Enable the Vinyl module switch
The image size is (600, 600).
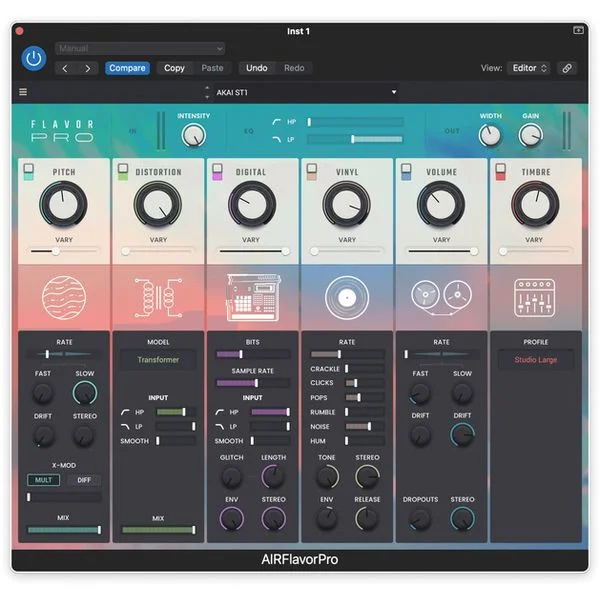(x=312, y=171)
